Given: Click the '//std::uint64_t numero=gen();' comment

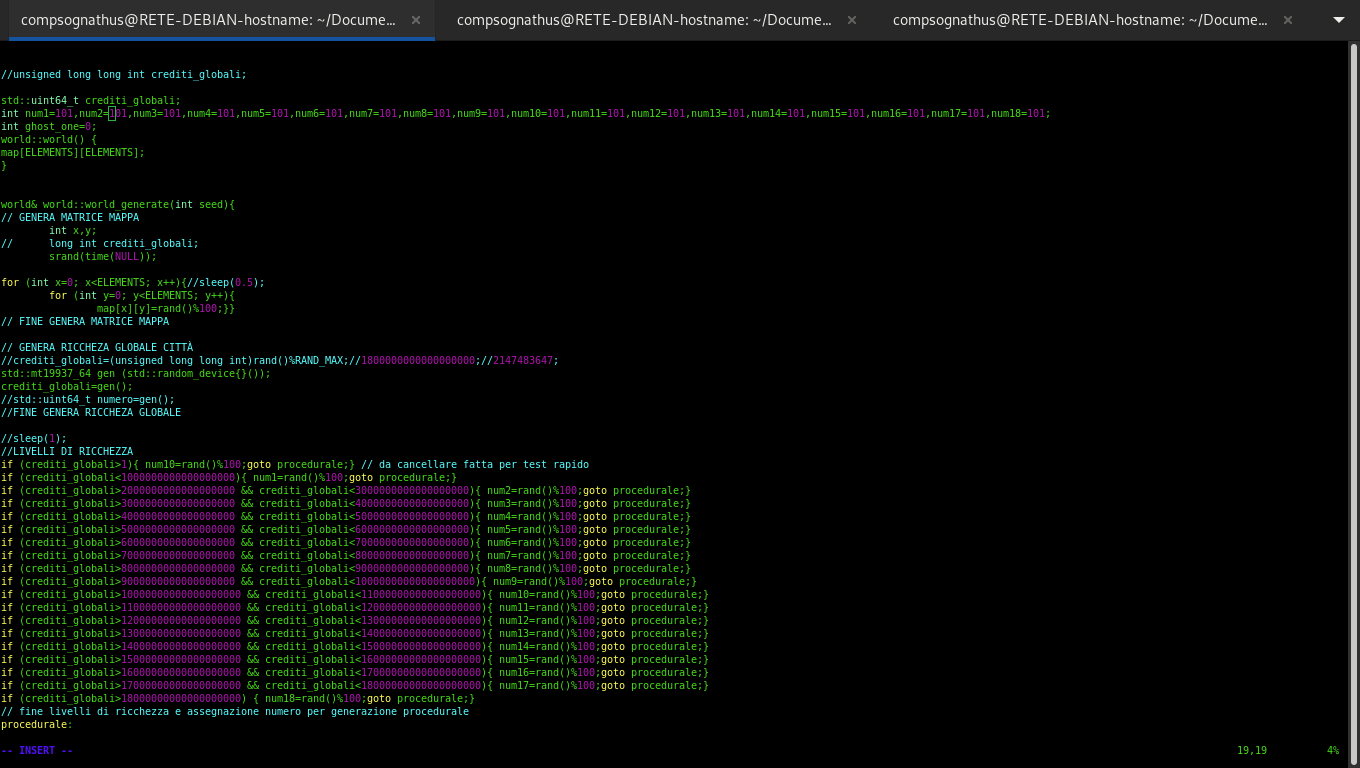Looking at the screenshot, I should coord(88,399).
